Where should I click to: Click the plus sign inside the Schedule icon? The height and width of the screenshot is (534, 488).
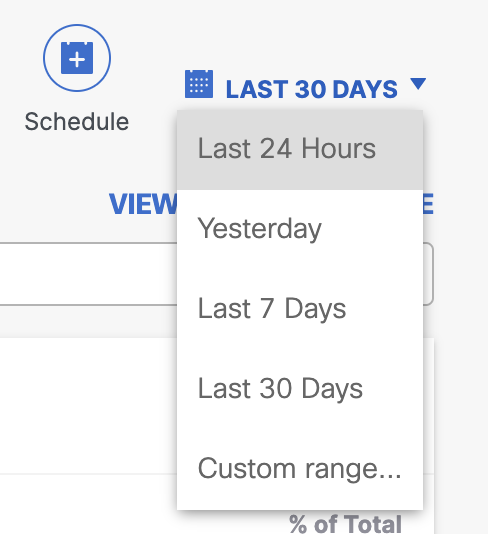77,60
